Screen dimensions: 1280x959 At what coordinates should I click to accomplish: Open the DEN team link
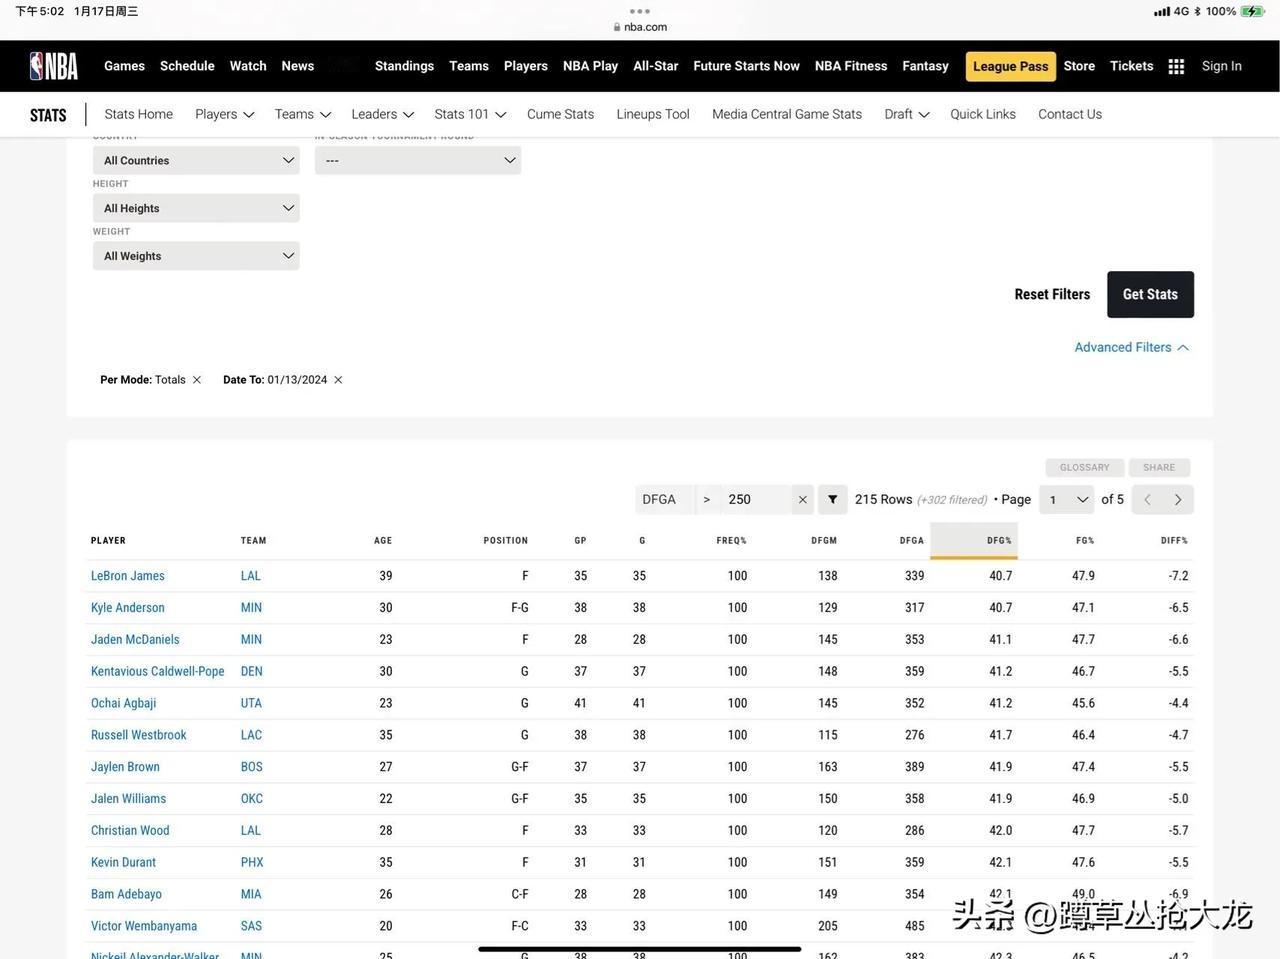coord(252,671)
